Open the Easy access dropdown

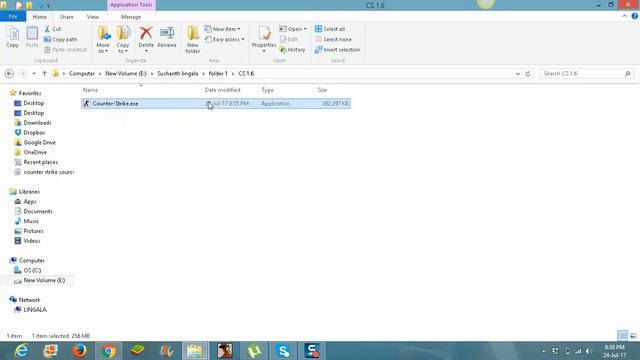point(224,39)
